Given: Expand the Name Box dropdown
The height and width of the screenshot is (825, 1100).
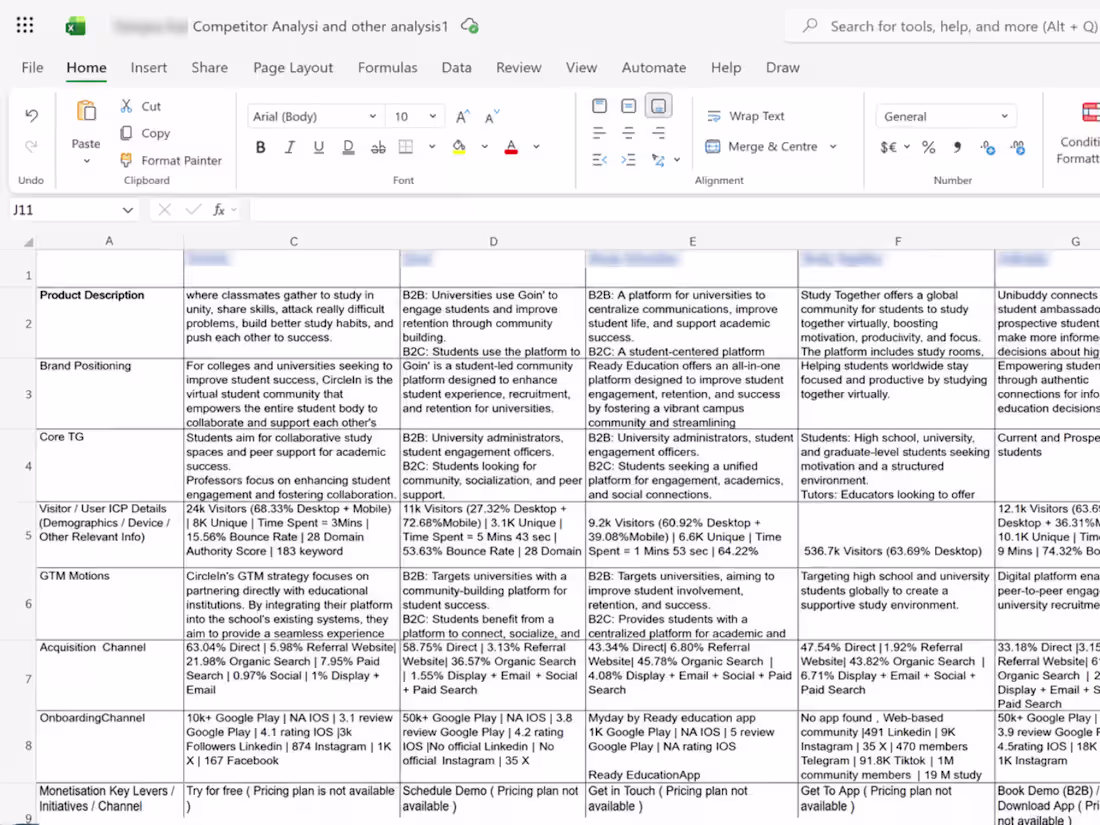Looking at the screenshot, I should coord(128,210).
